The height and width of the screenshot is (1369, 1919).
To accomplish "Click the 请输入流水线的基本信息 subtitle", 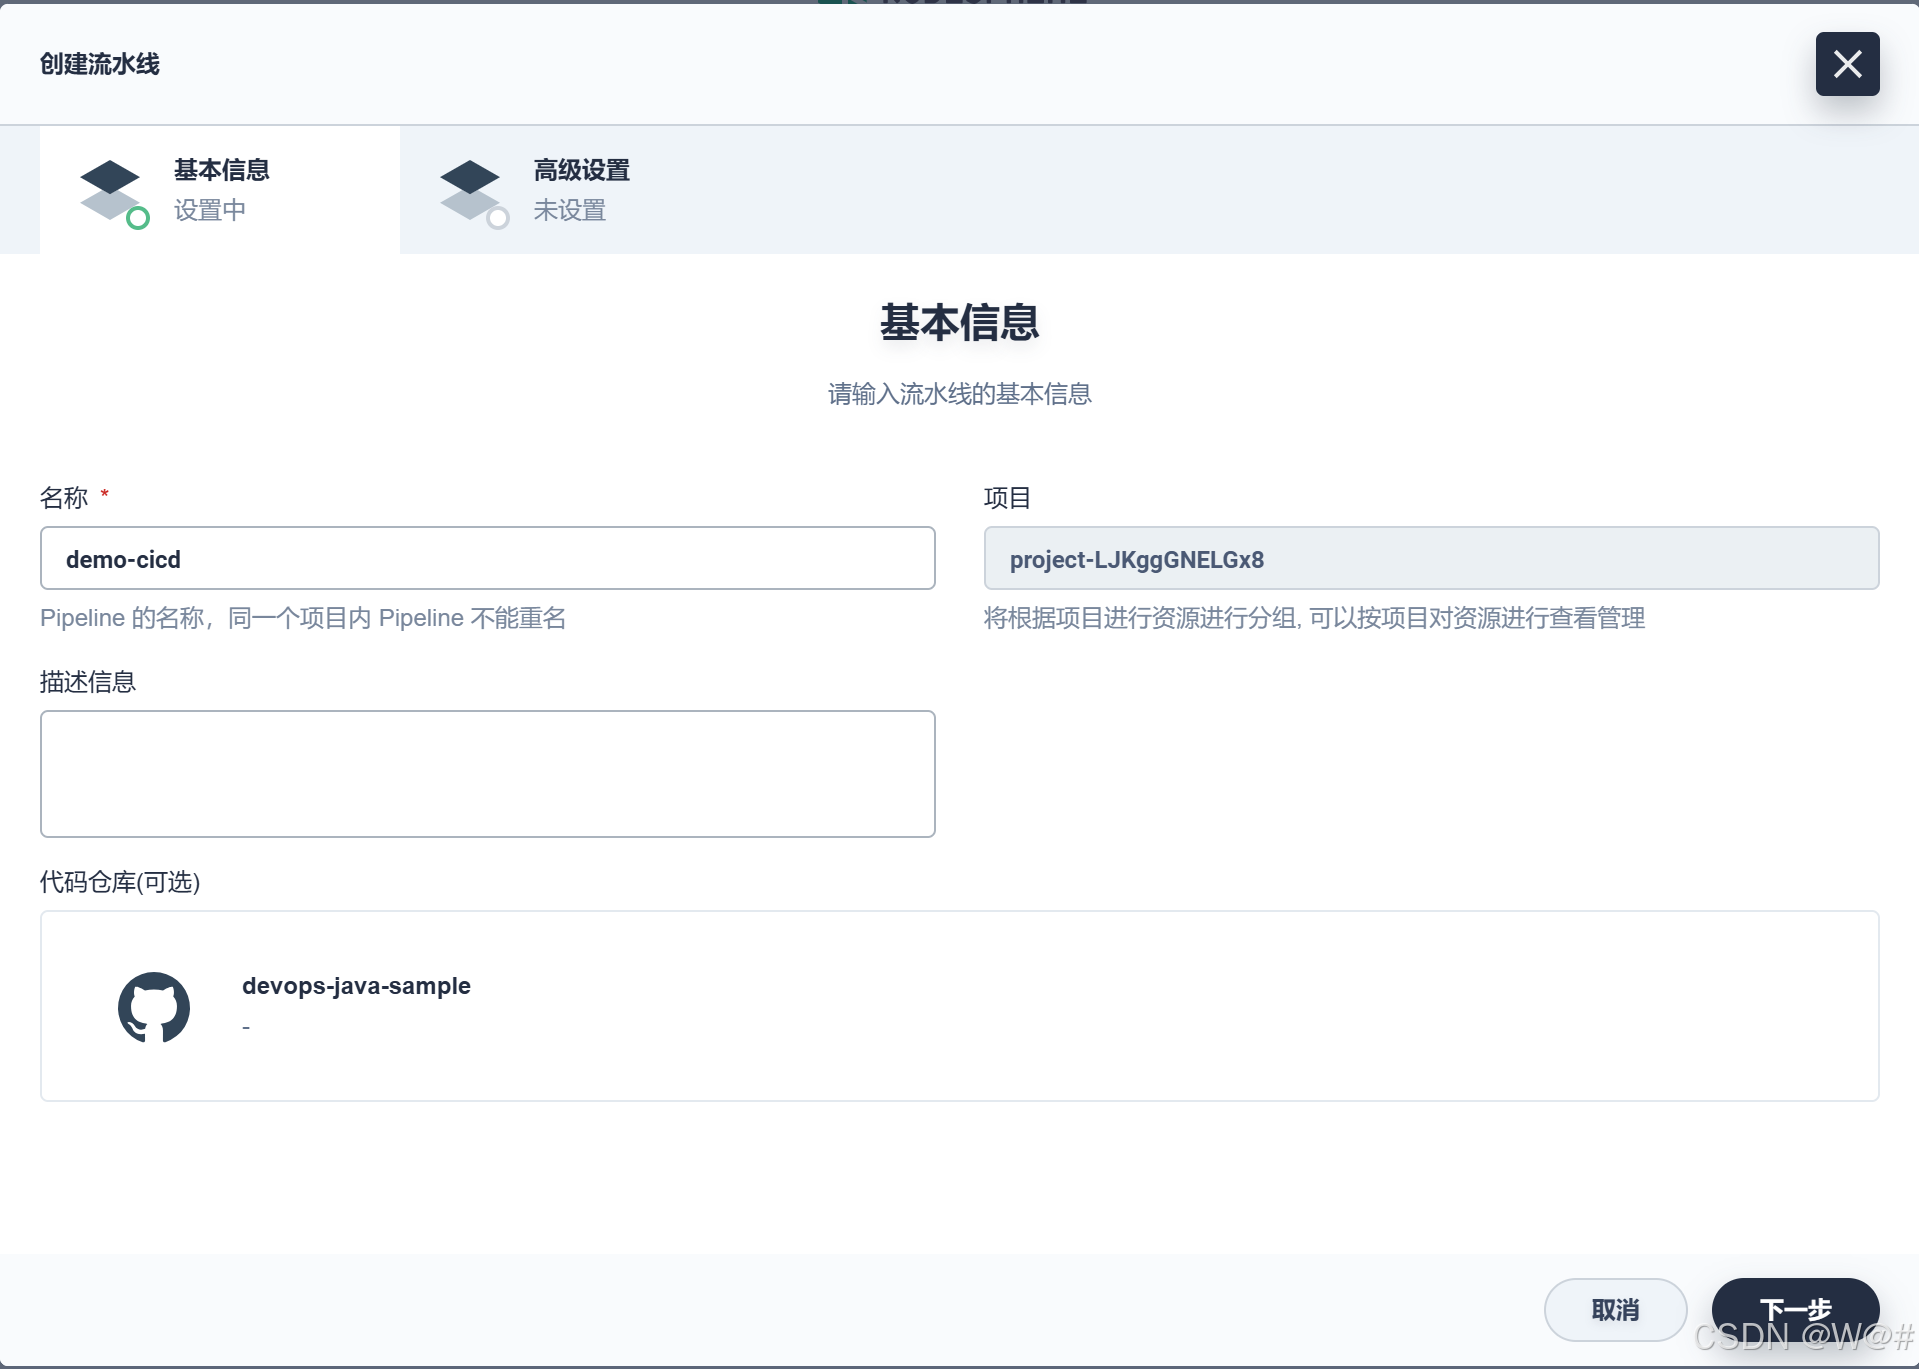I will (x=960, y=394).
